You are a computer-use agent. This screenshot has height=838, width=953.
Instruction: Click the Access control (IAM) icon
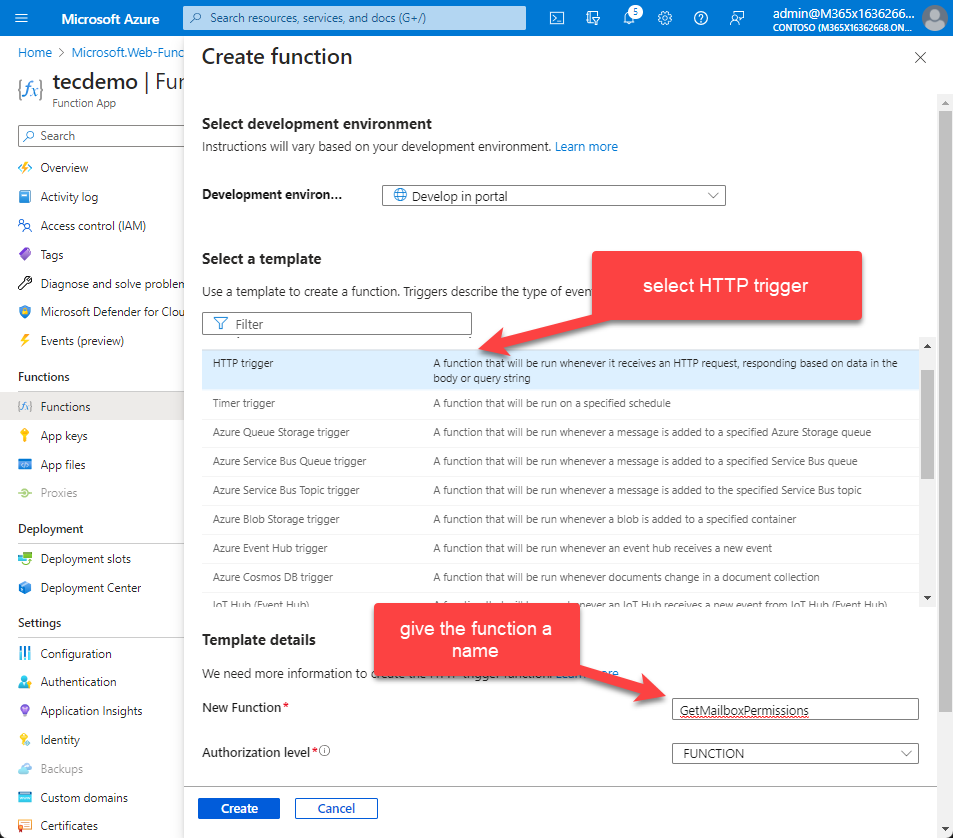25,225
